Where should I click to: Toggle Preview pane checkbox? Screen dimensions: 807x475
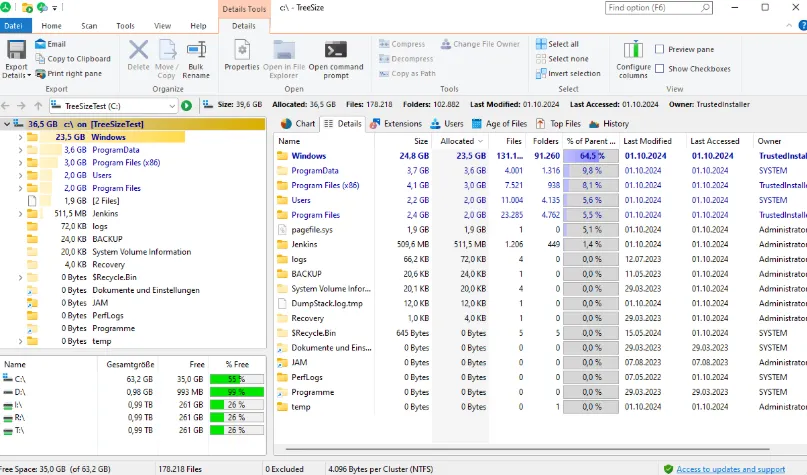tap(659, 49)
